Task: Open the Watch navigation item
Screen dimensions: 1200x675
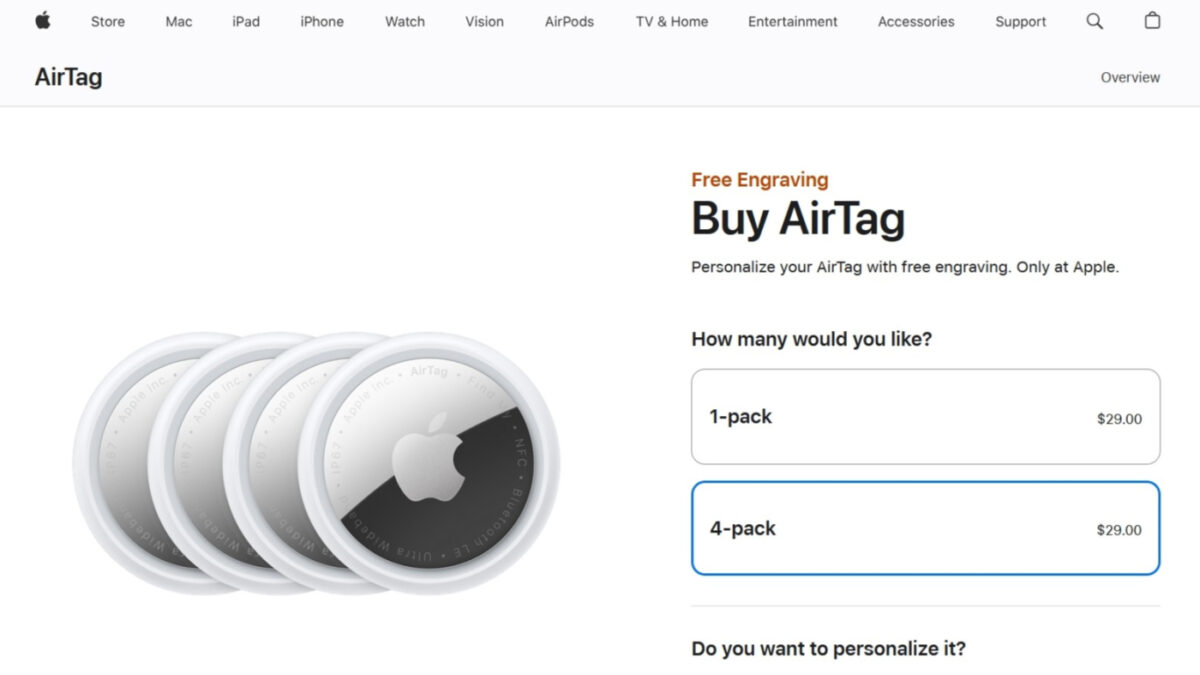Action: coord(405,21)
